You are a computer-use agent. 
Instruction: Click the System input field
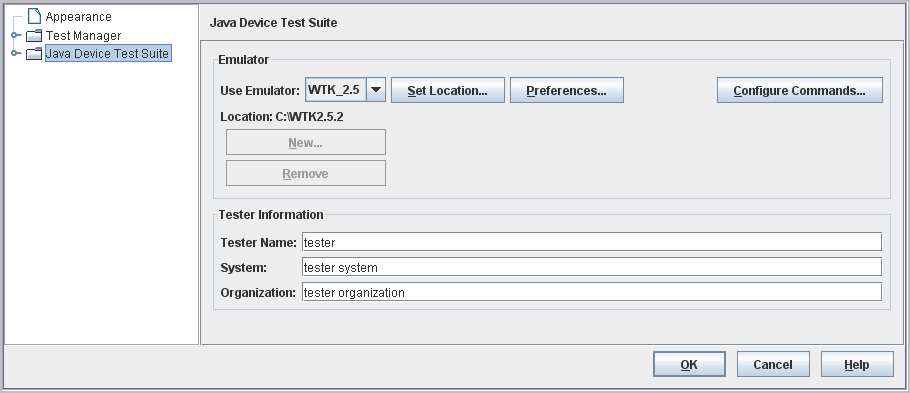pos(592,267)
